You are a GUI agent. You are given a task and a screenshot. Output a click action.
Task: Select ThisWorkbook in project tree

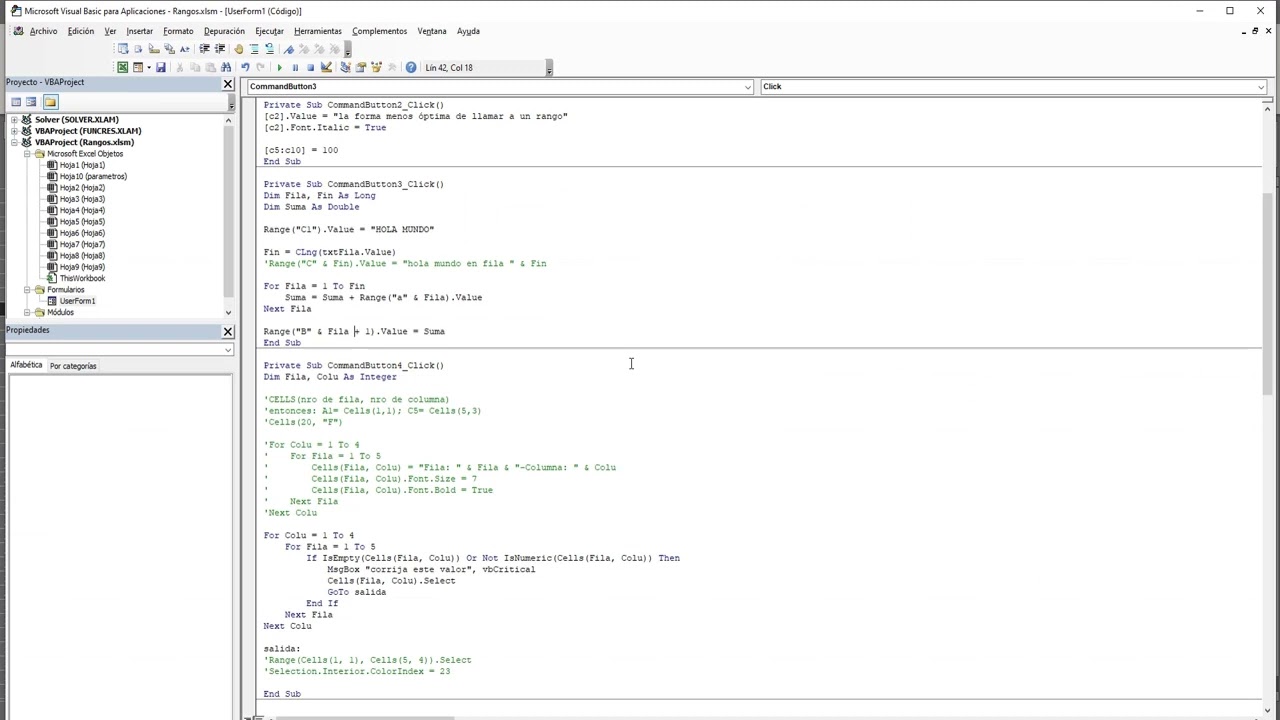point(82,278)
